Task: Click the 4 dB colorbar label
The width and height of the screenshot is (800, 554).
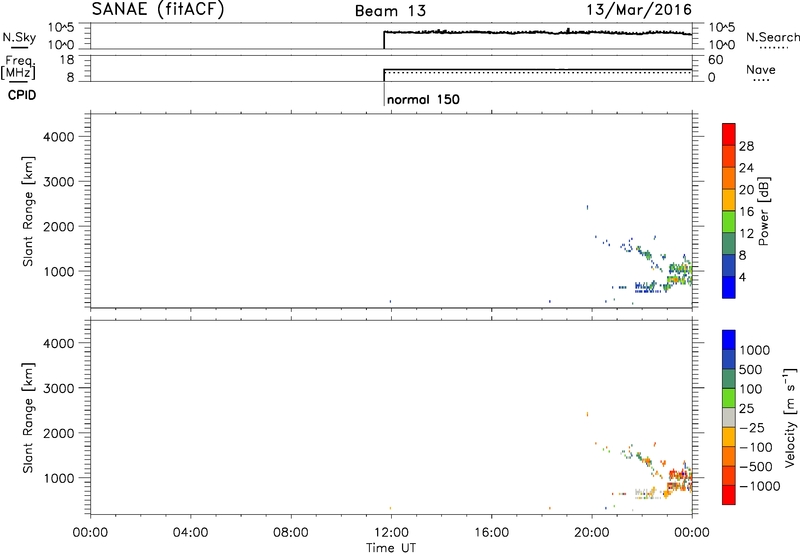Action: click(743, 278)
